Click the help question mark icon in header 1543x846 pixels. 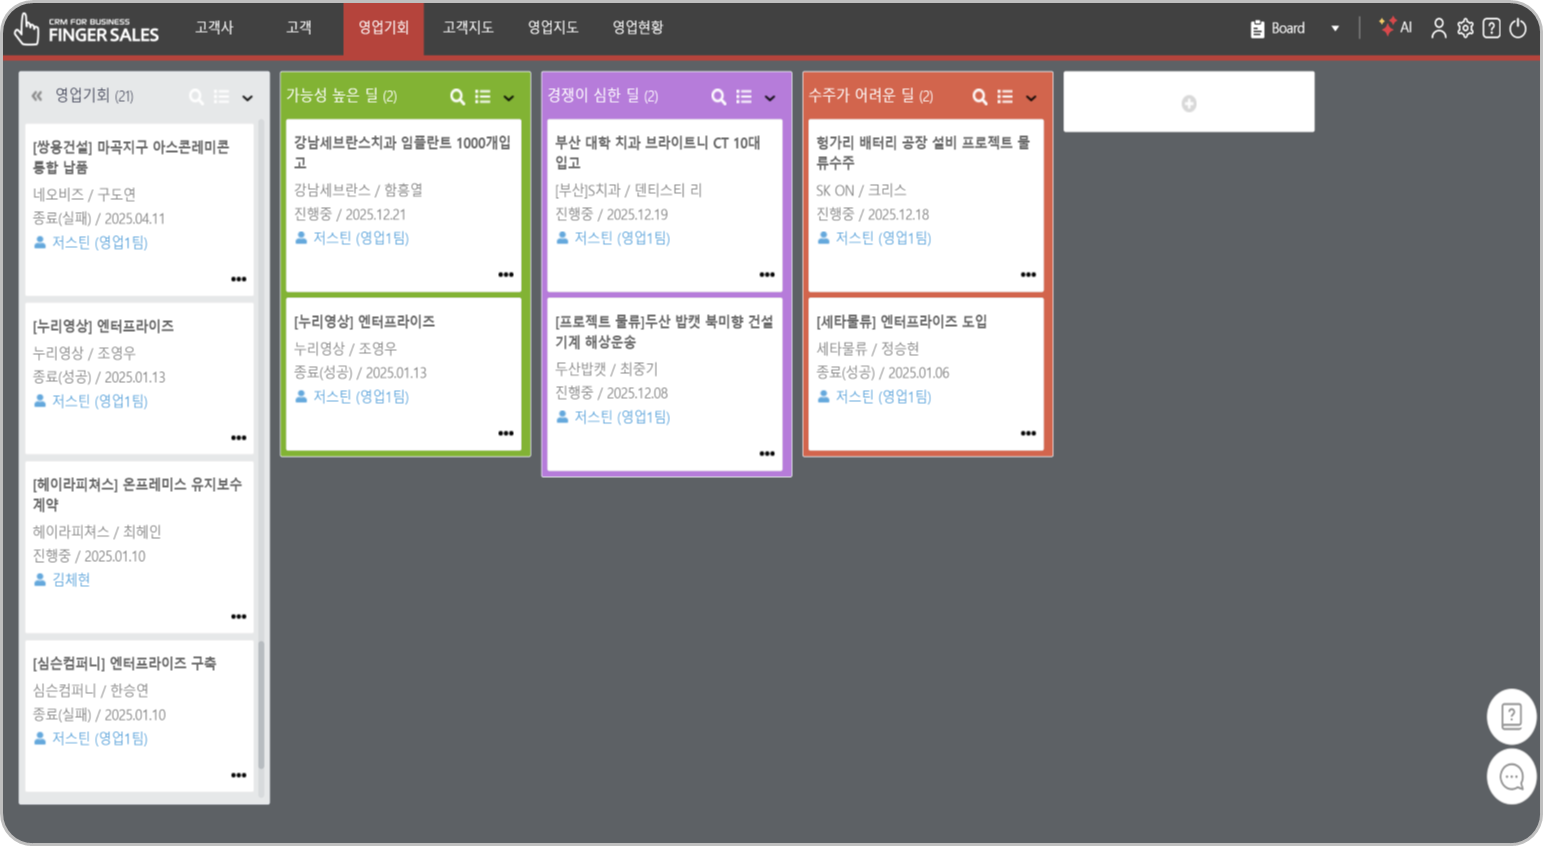pyautogui.click(x=1491, y=28)
